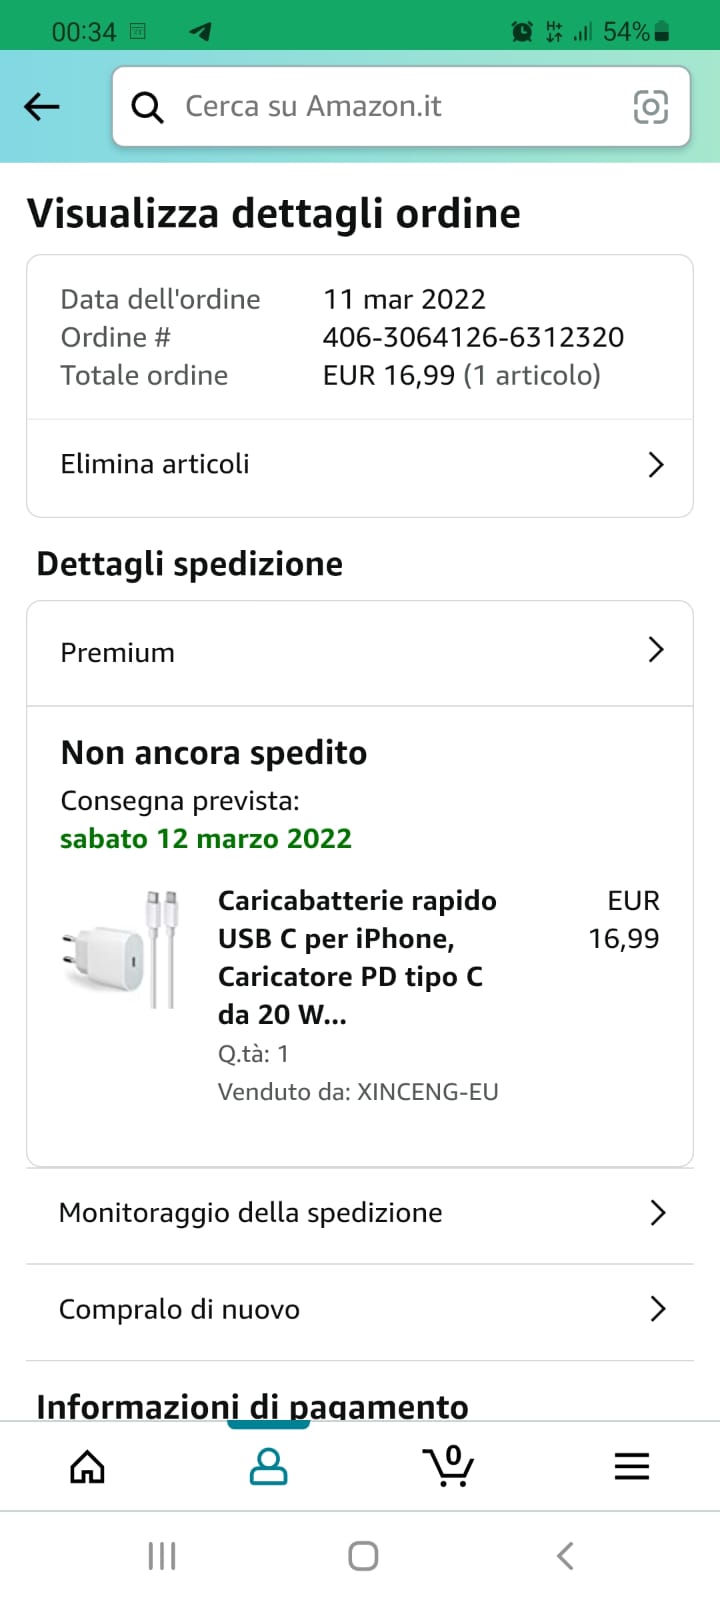Open the camera scan search icon
Screen dimensions: 720x1600
point(651,106)
